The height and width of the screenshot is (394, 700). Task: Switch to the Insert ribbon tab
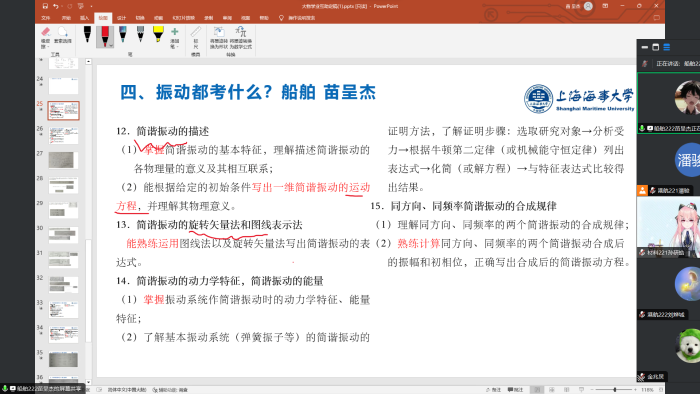point(84,18)
